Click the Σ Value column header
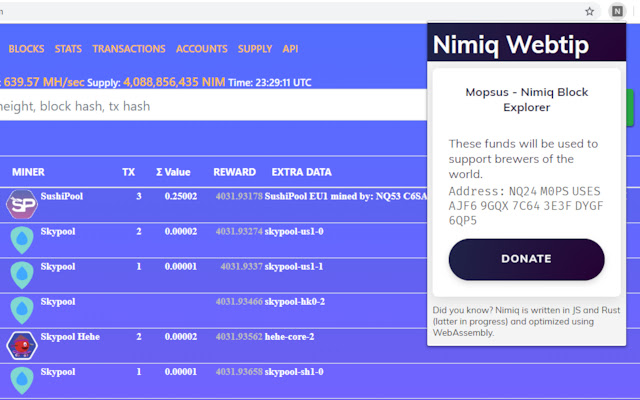The height and width of the screenshot is (400, 640). click(173, 172)
